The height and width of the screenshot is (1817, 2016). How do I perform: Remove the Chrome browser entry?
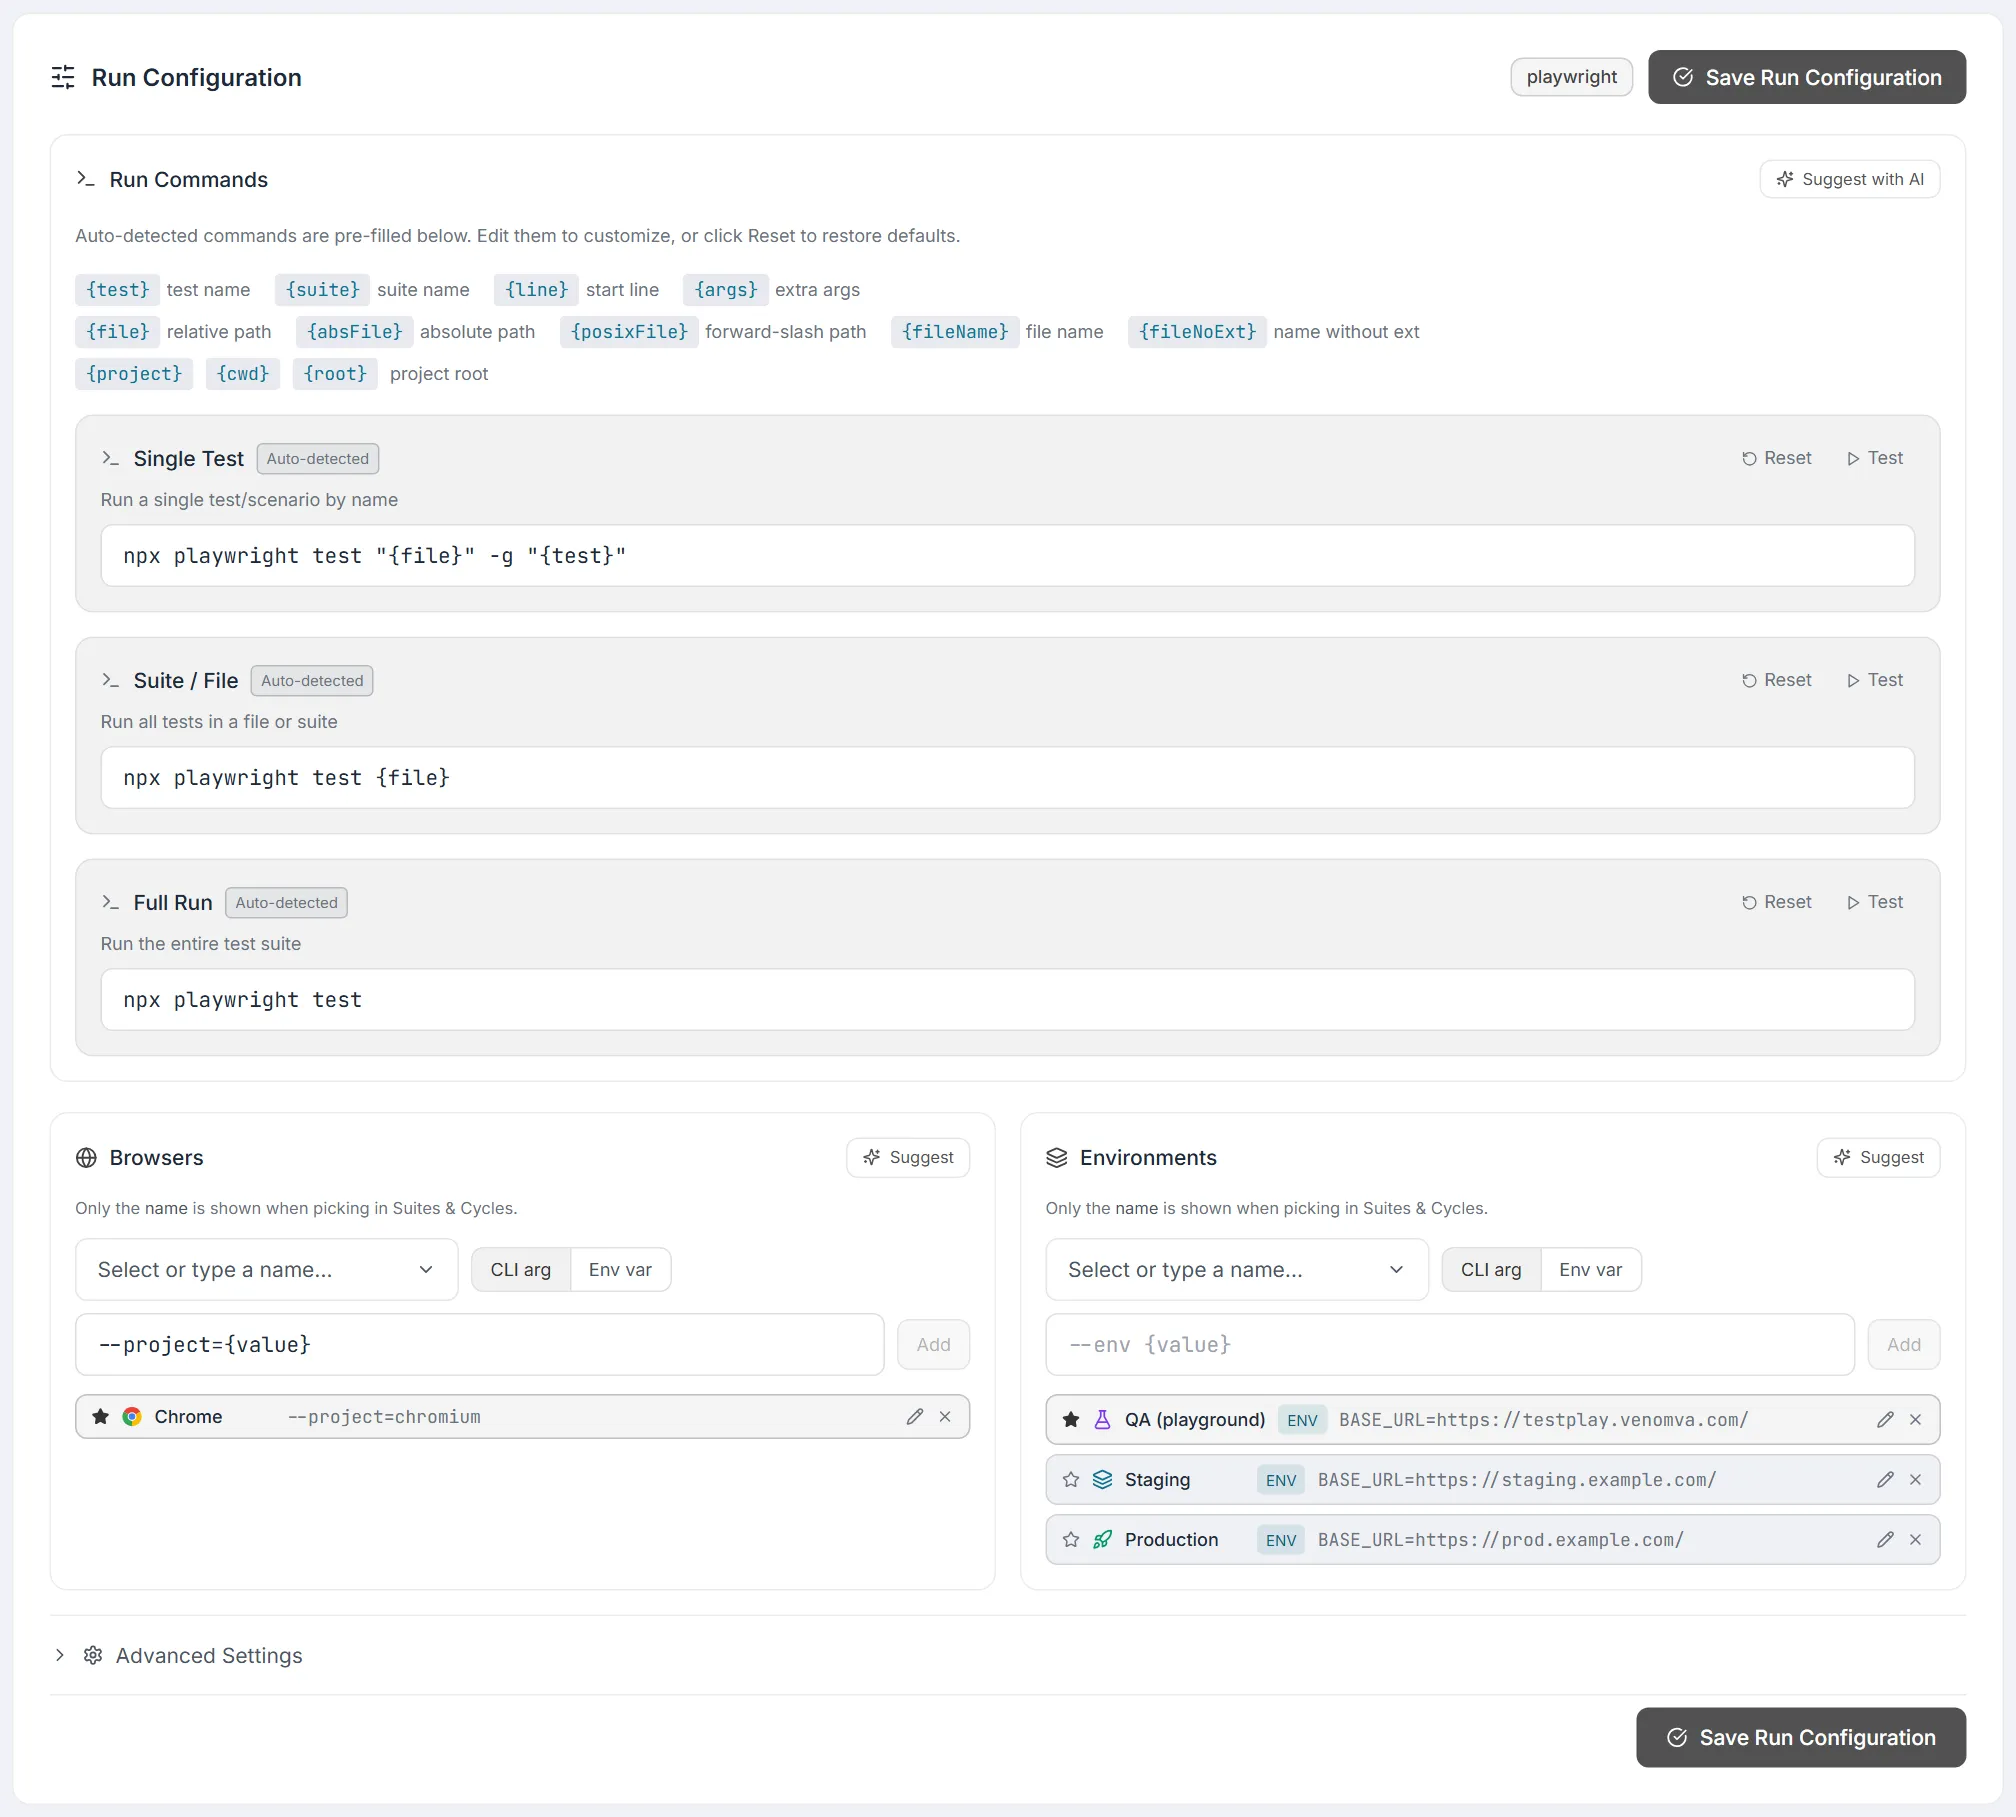[x=945, y=1417]
